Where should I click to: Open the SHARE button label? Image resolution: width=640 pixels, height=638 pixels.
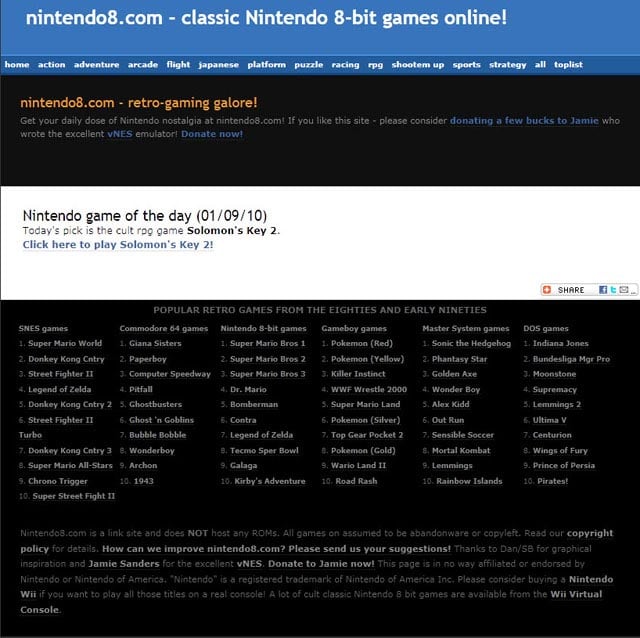[x=571, y=290]
